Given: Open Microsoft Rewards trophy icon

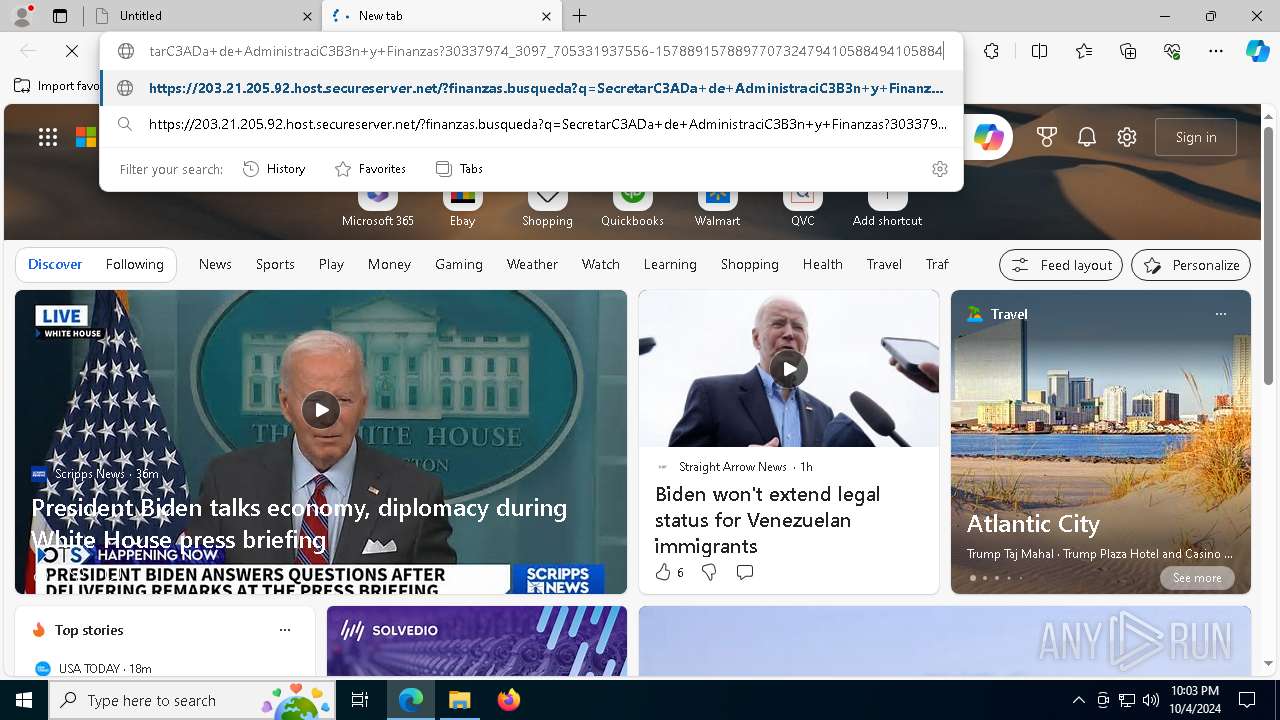Looking at the screenshot, I should [x=1047, y=137].
